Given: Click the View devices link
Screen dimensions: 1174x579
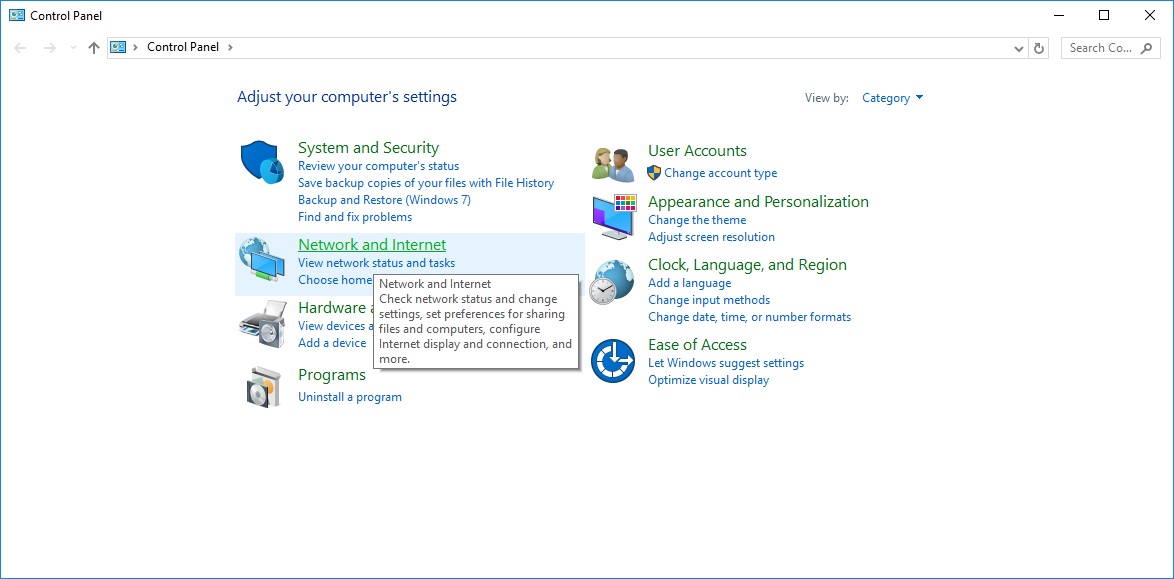Looking at the screenshot, I should (335, 326).
